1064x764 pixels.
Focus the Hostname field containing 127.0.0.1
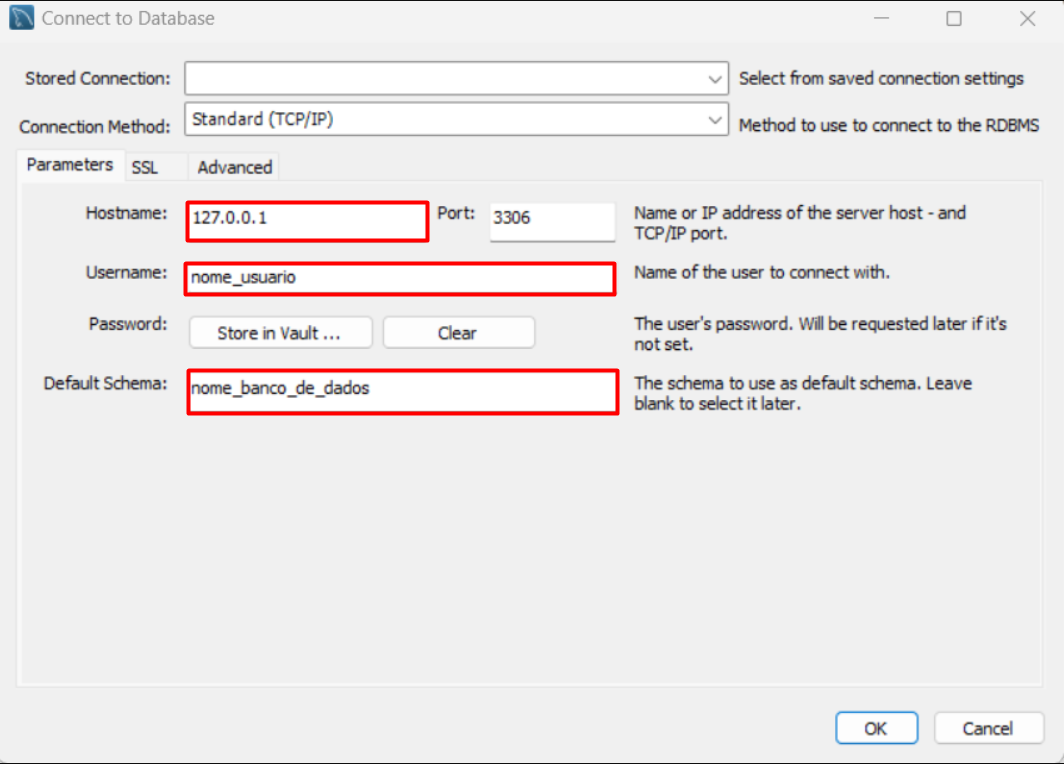click(307, 220)
